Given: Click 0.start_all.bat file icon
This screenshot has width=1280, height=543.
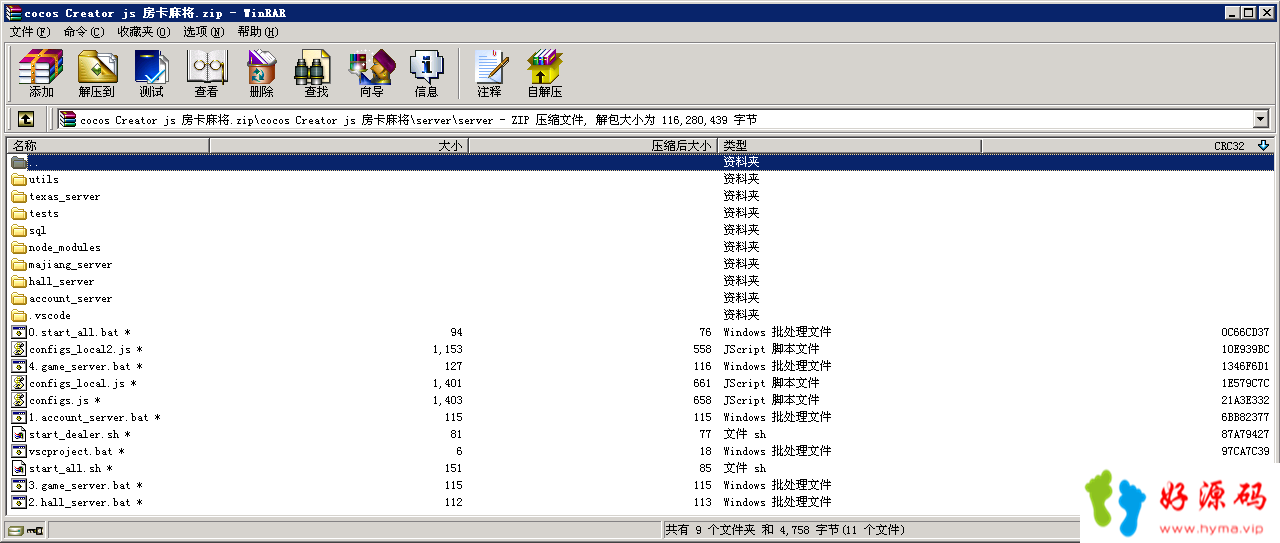Looking at the screenshot, I should [x=19, y=332].
